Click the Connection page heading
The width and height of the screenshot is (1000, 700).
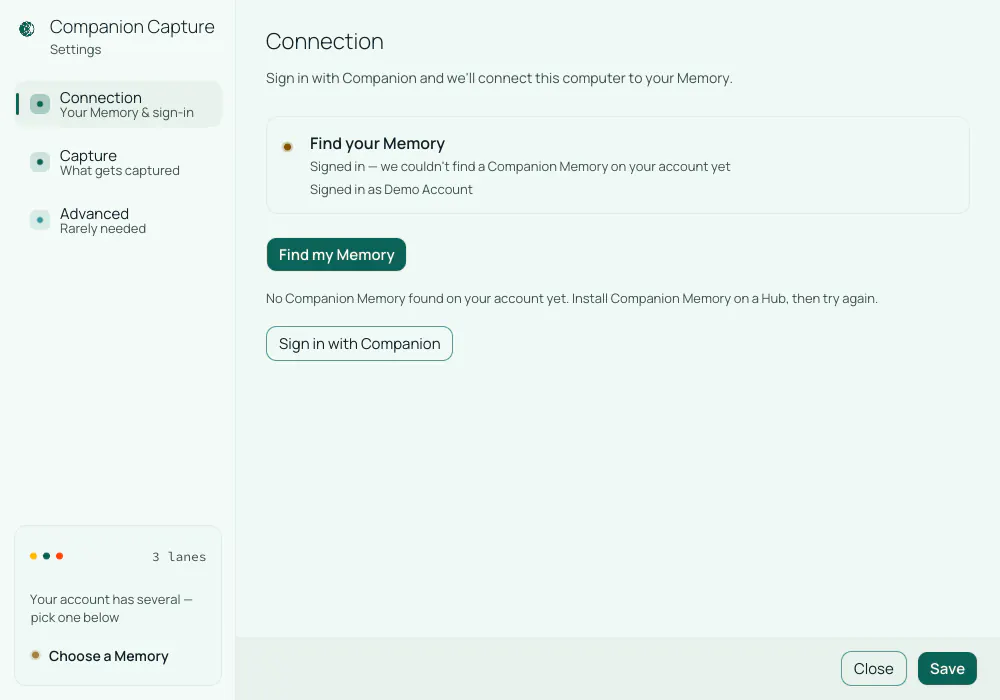[325, 41]
